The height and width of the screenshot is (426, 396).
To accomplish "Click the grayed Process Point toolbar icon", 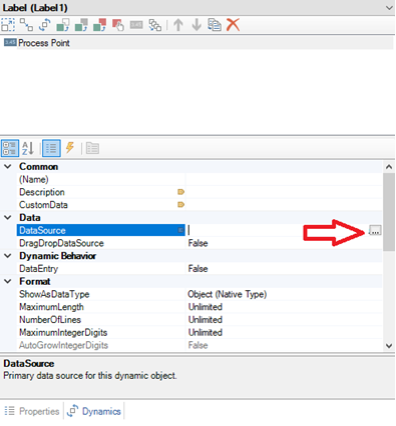I will coord(136,25).
